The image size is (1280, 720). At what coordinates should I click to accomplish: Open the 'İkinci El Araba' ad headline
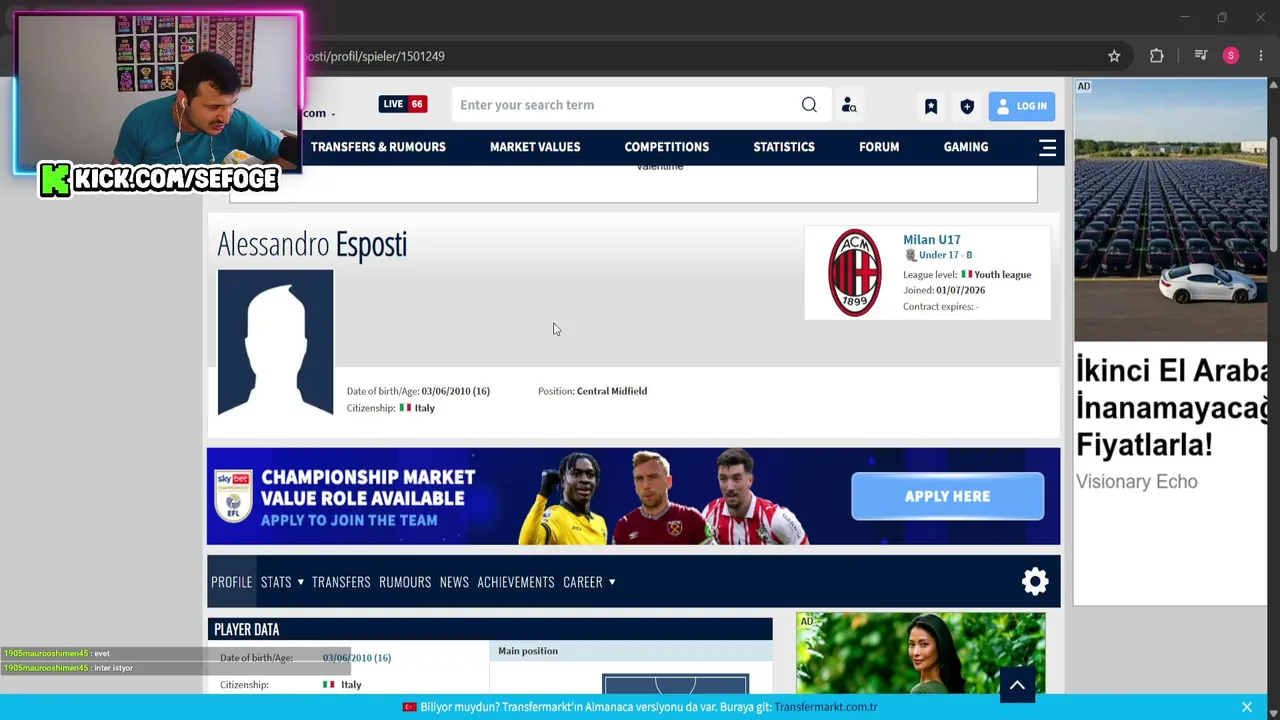click(x=1171, y=407)
